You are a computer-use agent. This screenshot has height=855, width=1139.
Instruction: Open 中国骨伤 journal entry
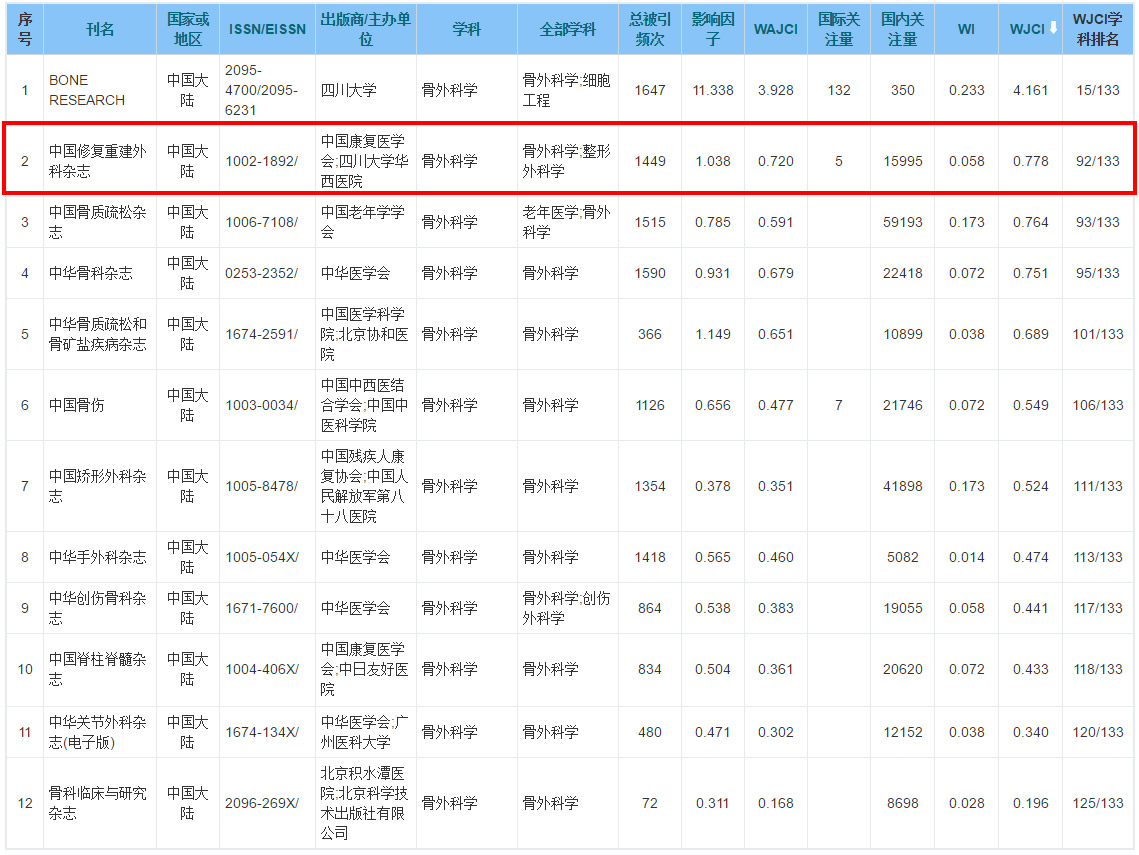pos(76,405)
